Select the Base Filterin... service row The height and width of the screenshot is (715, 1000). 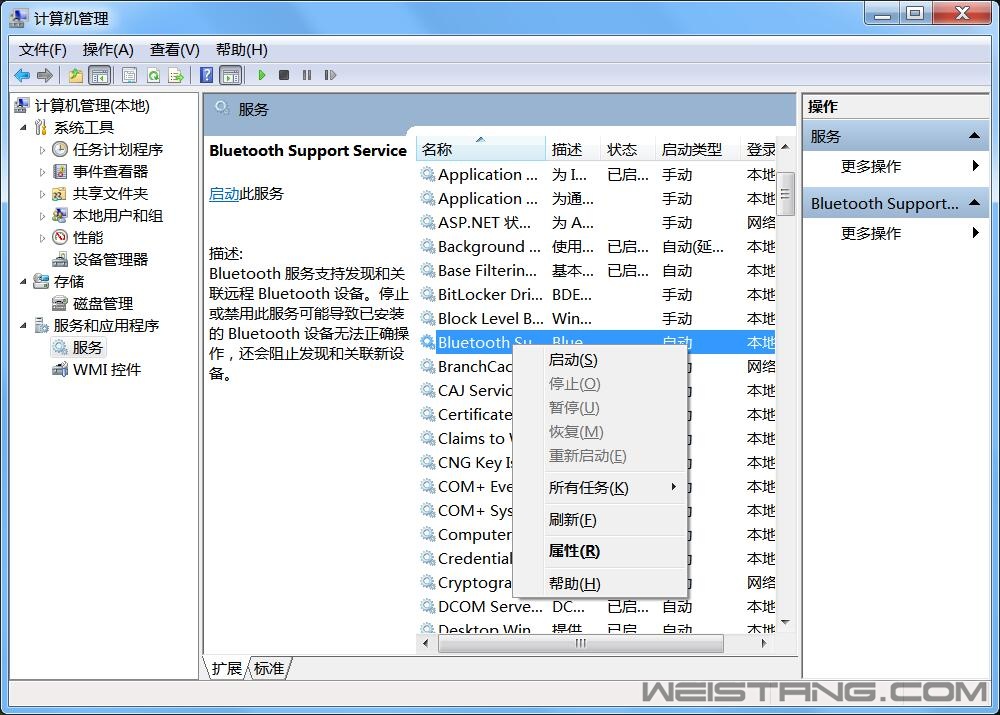click(597, 271)
